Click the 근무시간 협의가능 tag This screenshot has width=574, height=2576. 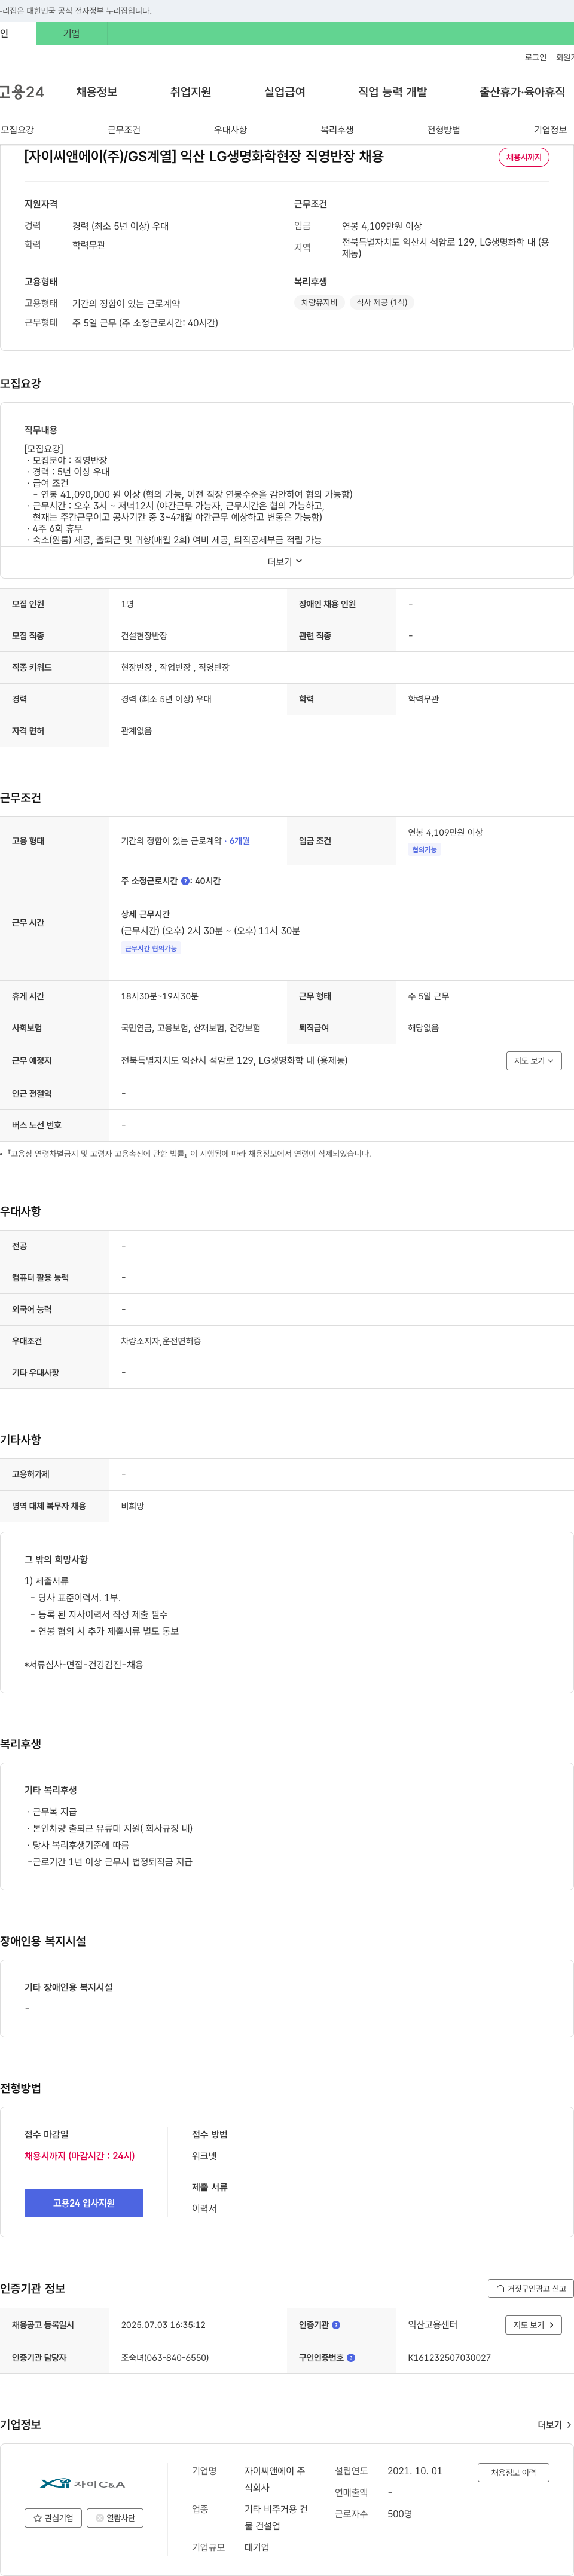(x=151, y=948)
